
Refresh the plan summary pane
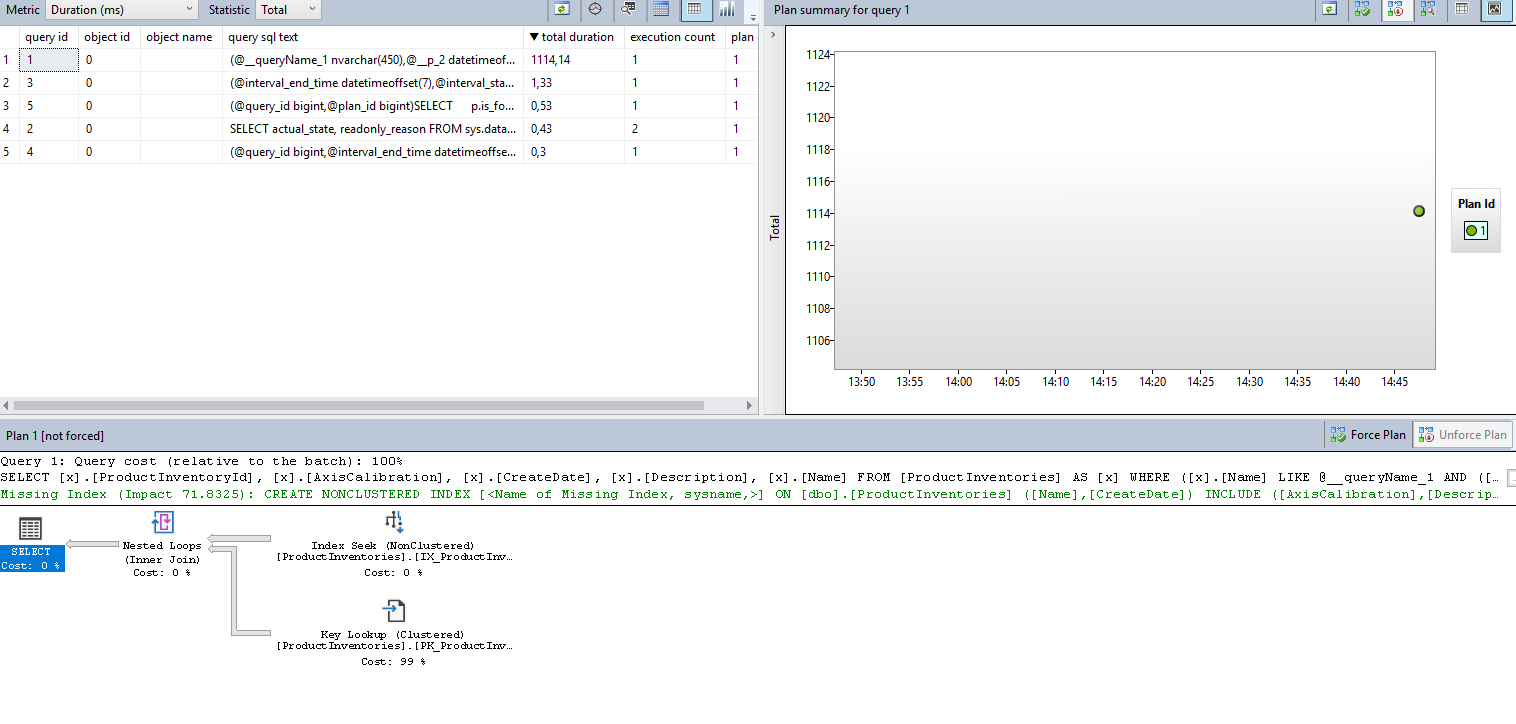click(1329, 10)
